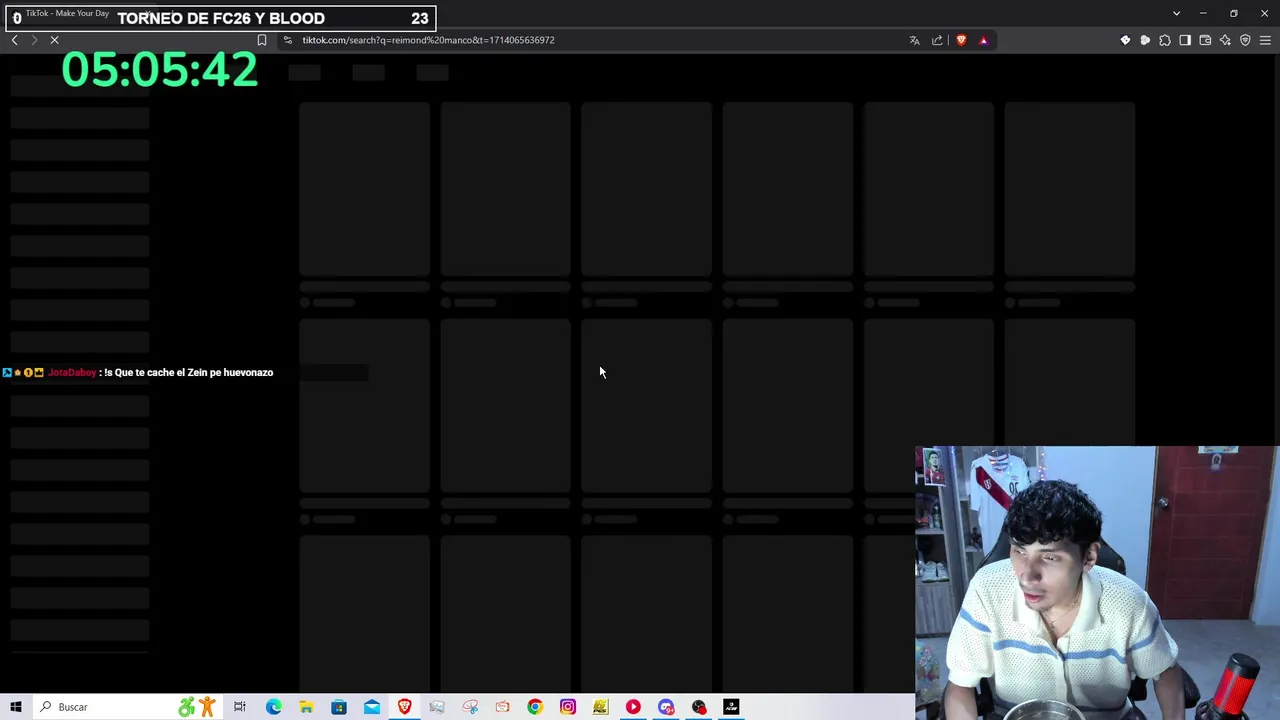Open Task View in taskbar
The width and height of the screenshot is (1280, 720).
[x=240, y=707]
